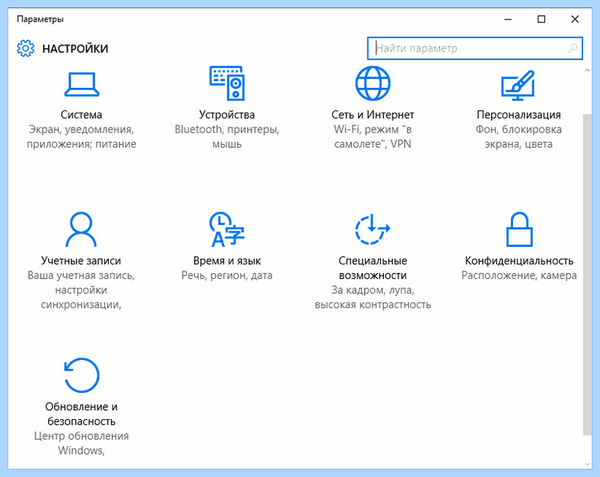Click the scroll up arrow of the scrollbar

pos(587,70)
